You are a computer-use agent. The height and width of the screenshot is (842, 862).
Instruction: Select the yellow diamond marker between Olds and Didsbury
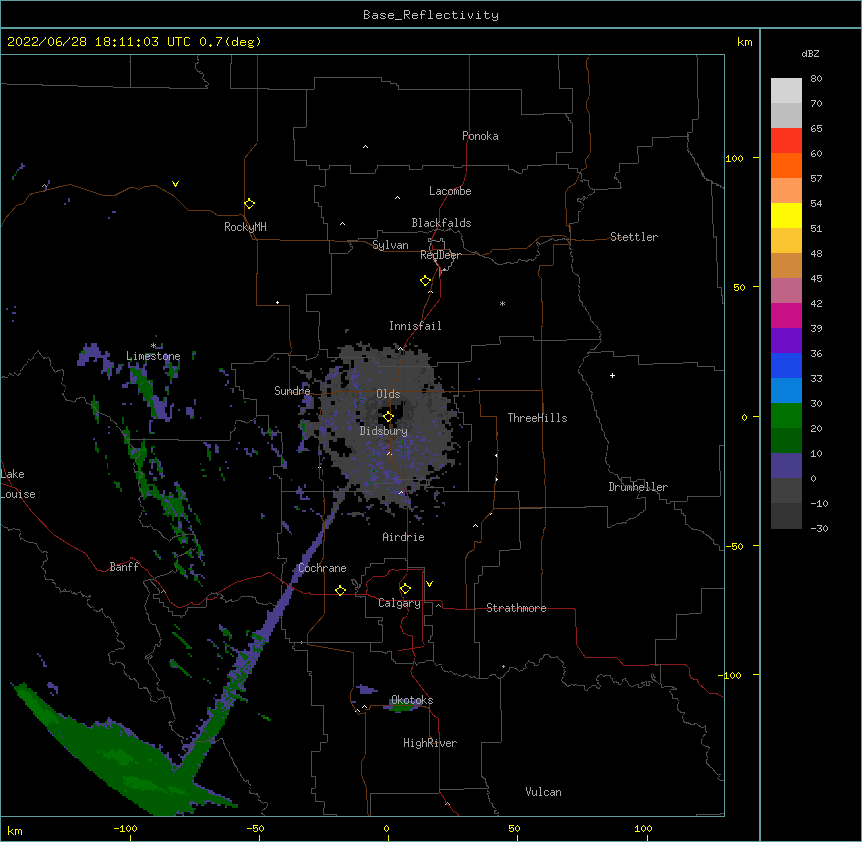tap(388, 417)
